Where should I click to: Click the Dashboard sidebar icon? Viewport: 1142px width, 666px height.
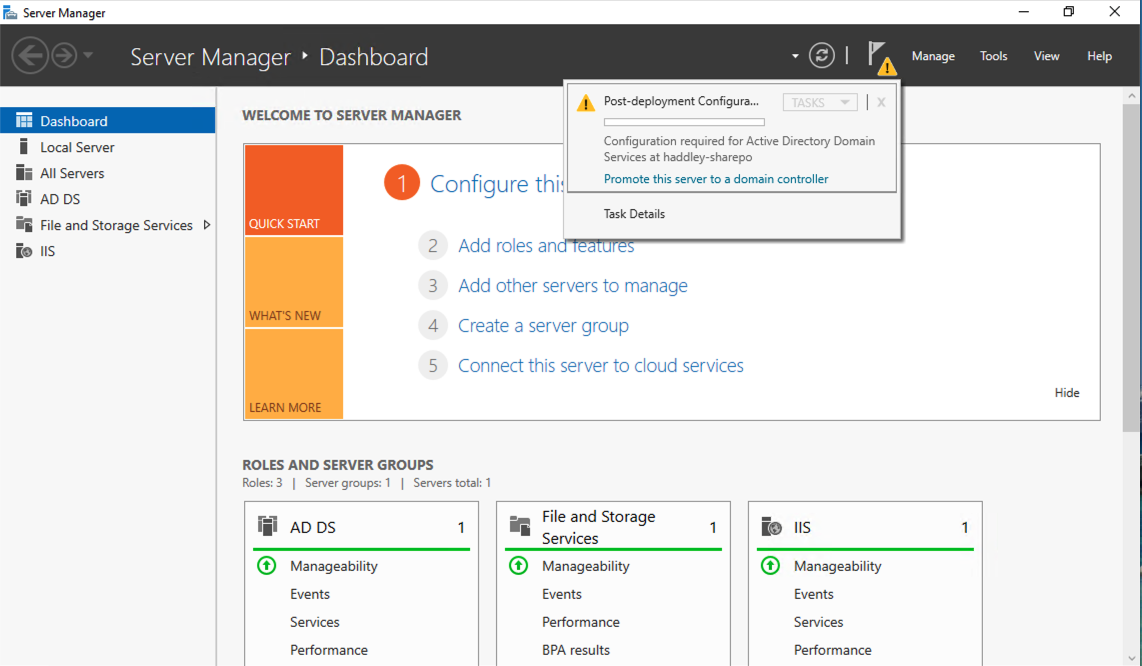[x=24, y=120]
